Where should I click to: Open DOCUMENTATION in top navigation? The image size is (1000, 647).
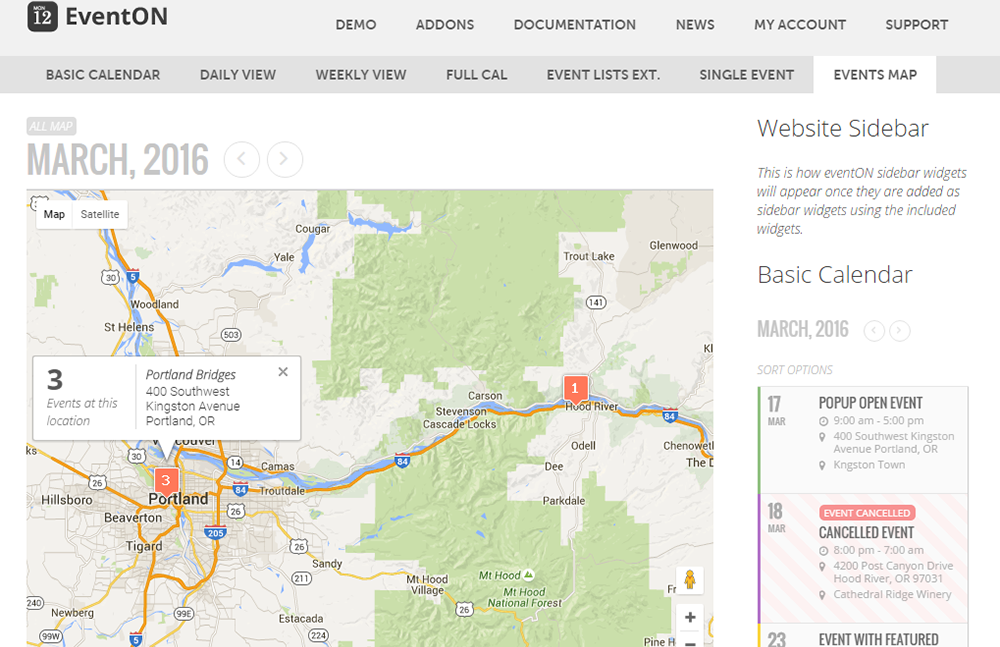point(575,25)
